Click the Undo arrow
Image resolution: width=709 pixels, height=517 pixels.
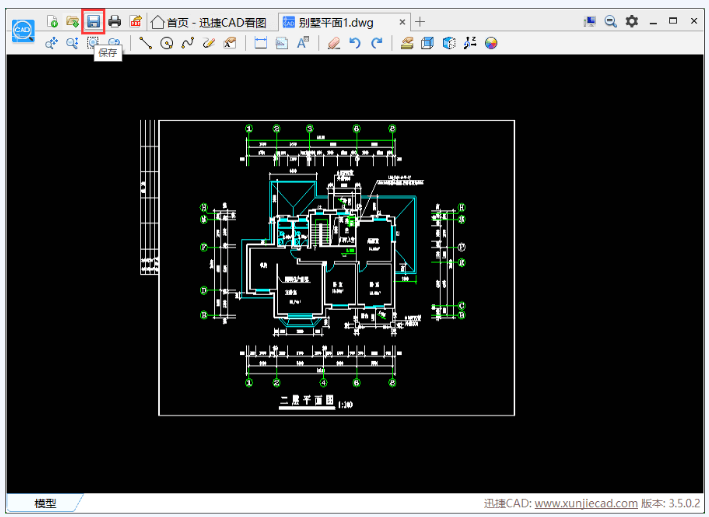tap(355, 43)
